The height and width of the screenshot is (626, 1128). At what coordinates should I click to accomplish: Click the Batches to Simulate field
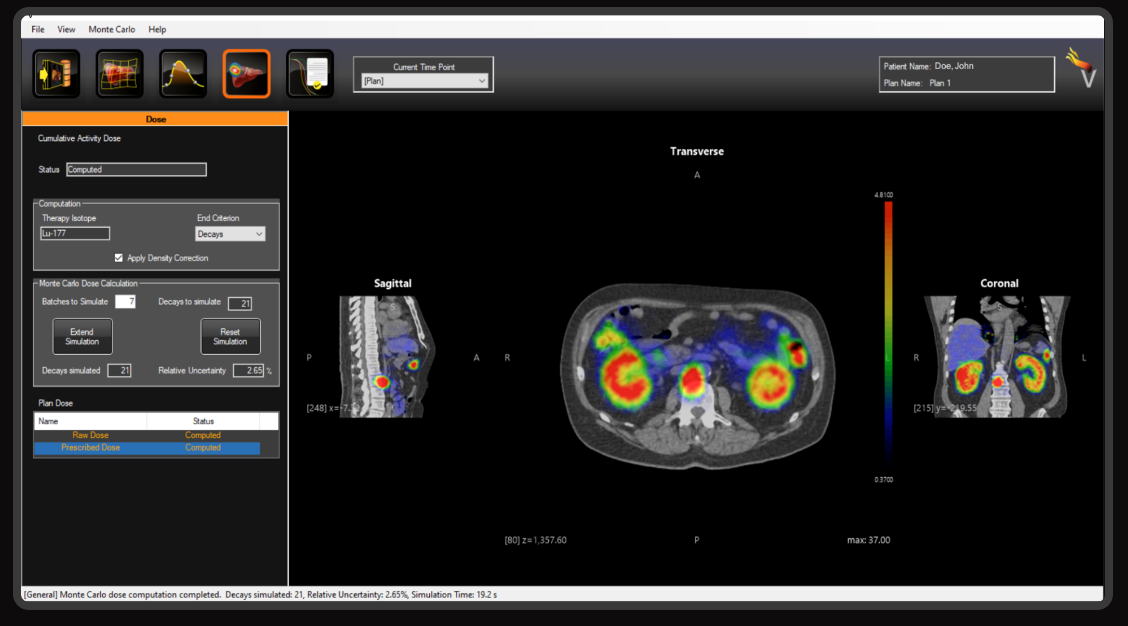(x=125, y=302)
